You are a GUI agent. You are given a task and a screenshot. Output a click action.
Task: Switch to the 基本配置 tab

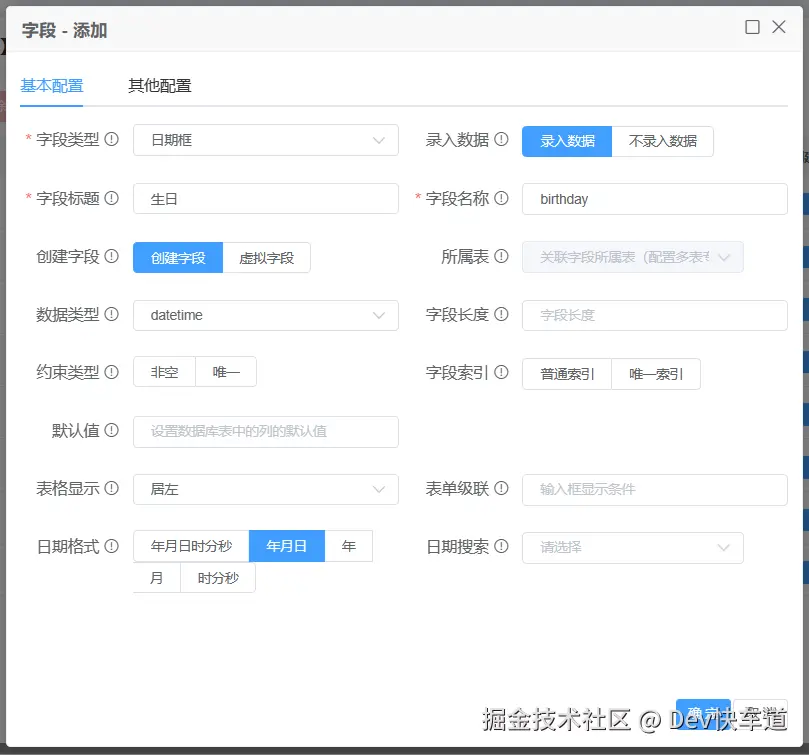point(52,86)
